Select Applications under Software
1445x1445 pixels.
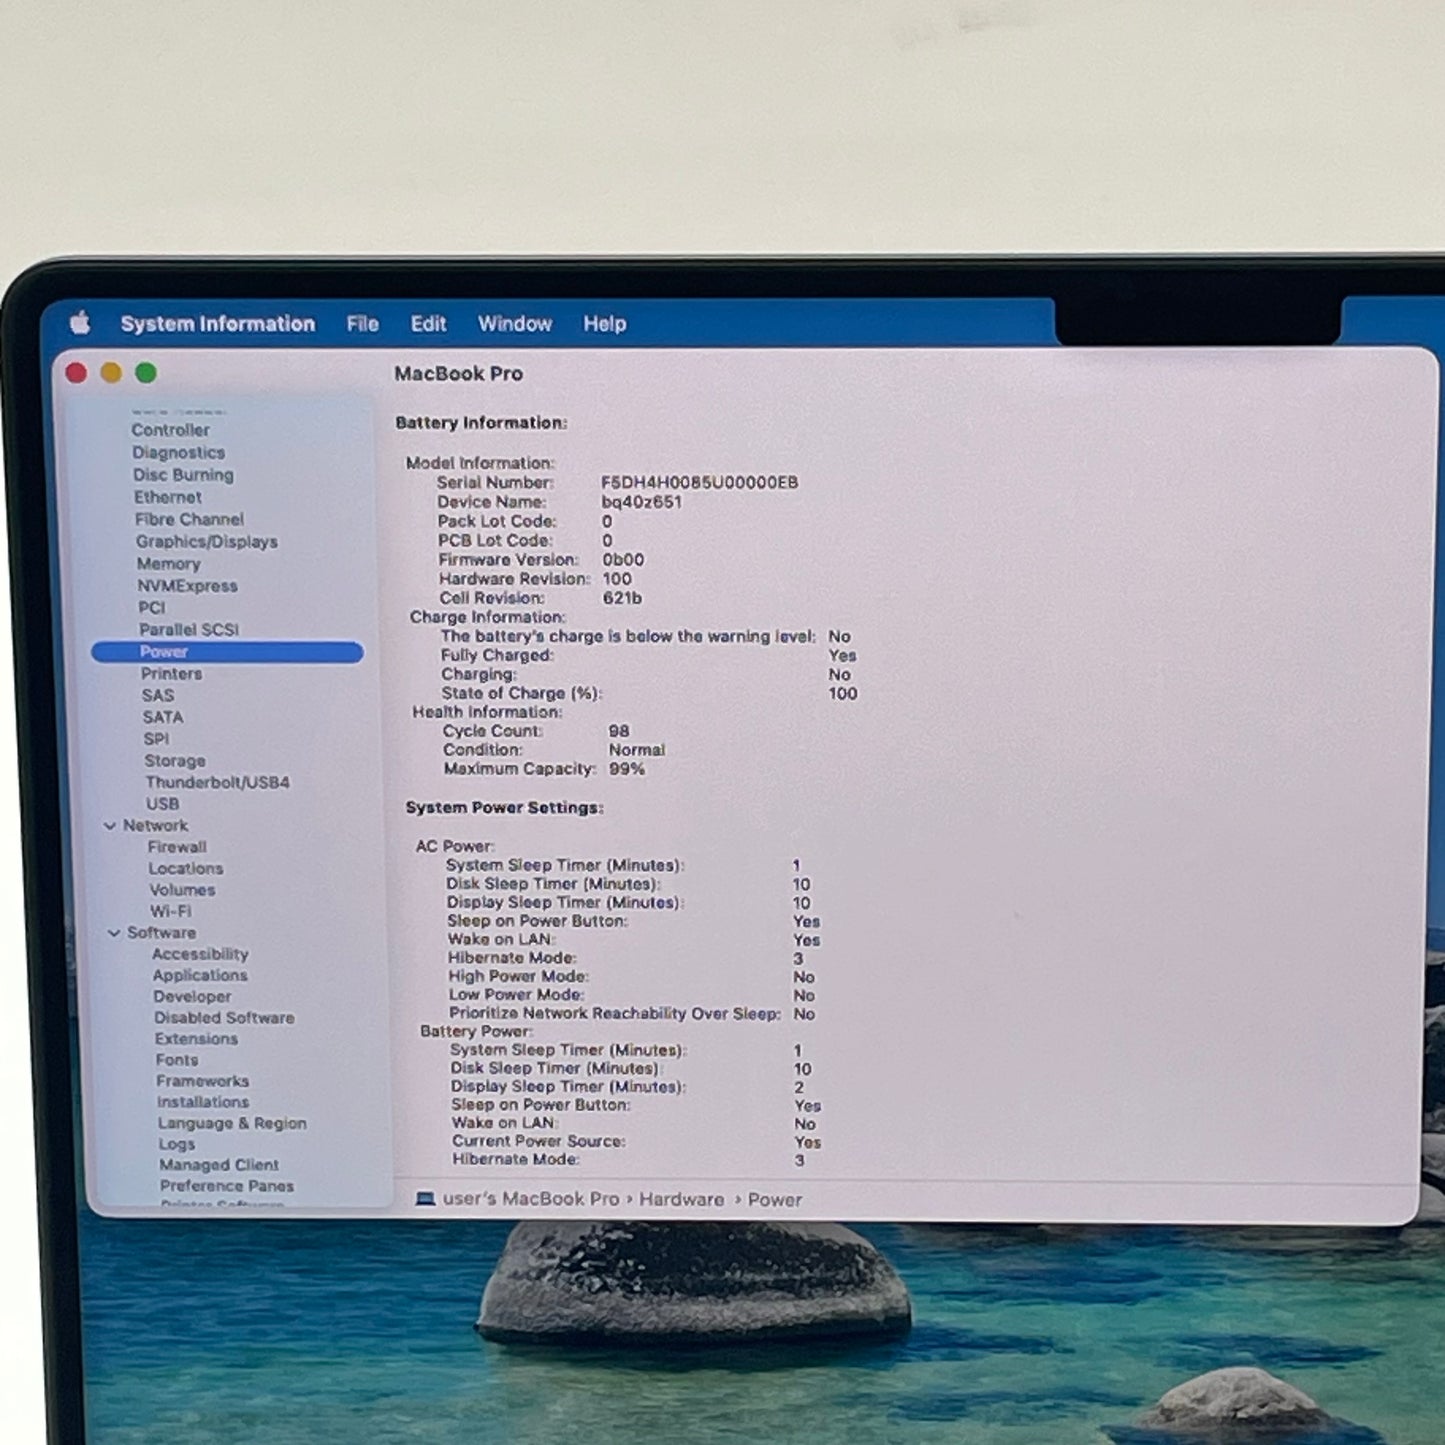[x=200, y=976]
